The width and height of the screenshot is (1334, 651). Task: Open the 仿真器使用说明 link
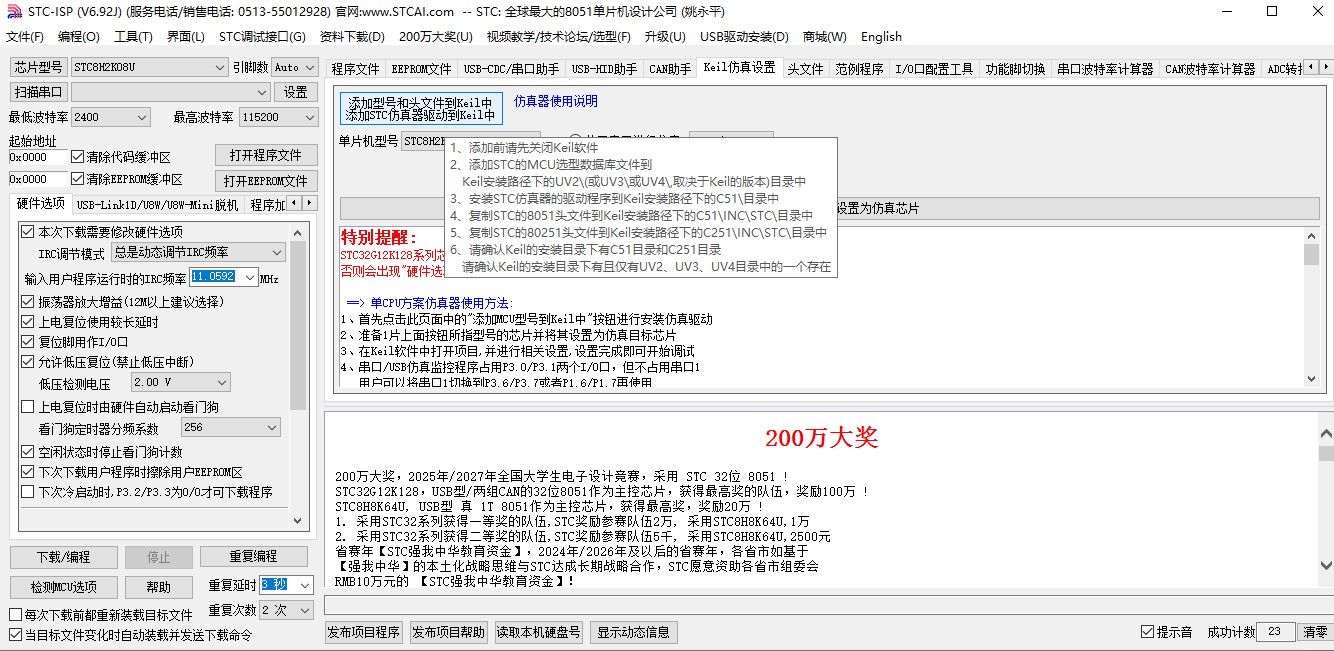pos(556,101)
